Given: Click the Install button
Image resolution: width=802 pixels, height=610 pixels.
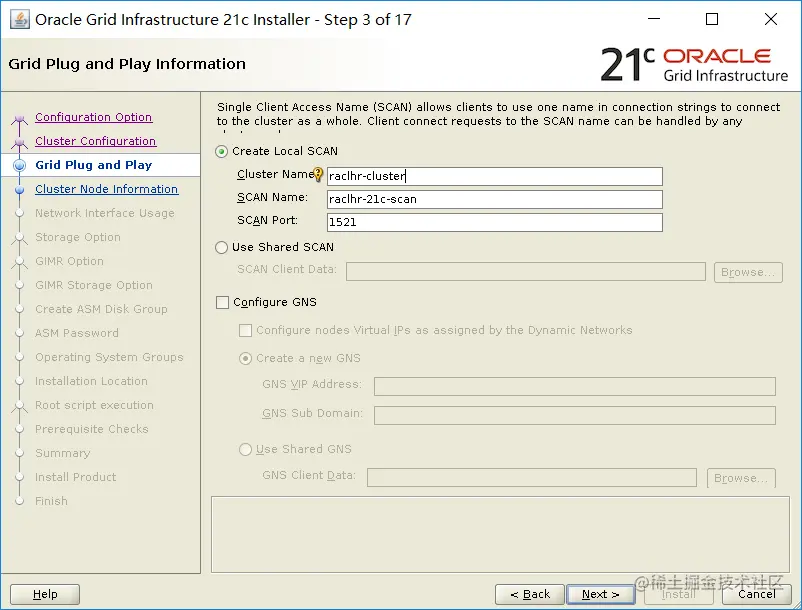Looking at the screenshot, I should pyautogui.click(x=679, y=594).
